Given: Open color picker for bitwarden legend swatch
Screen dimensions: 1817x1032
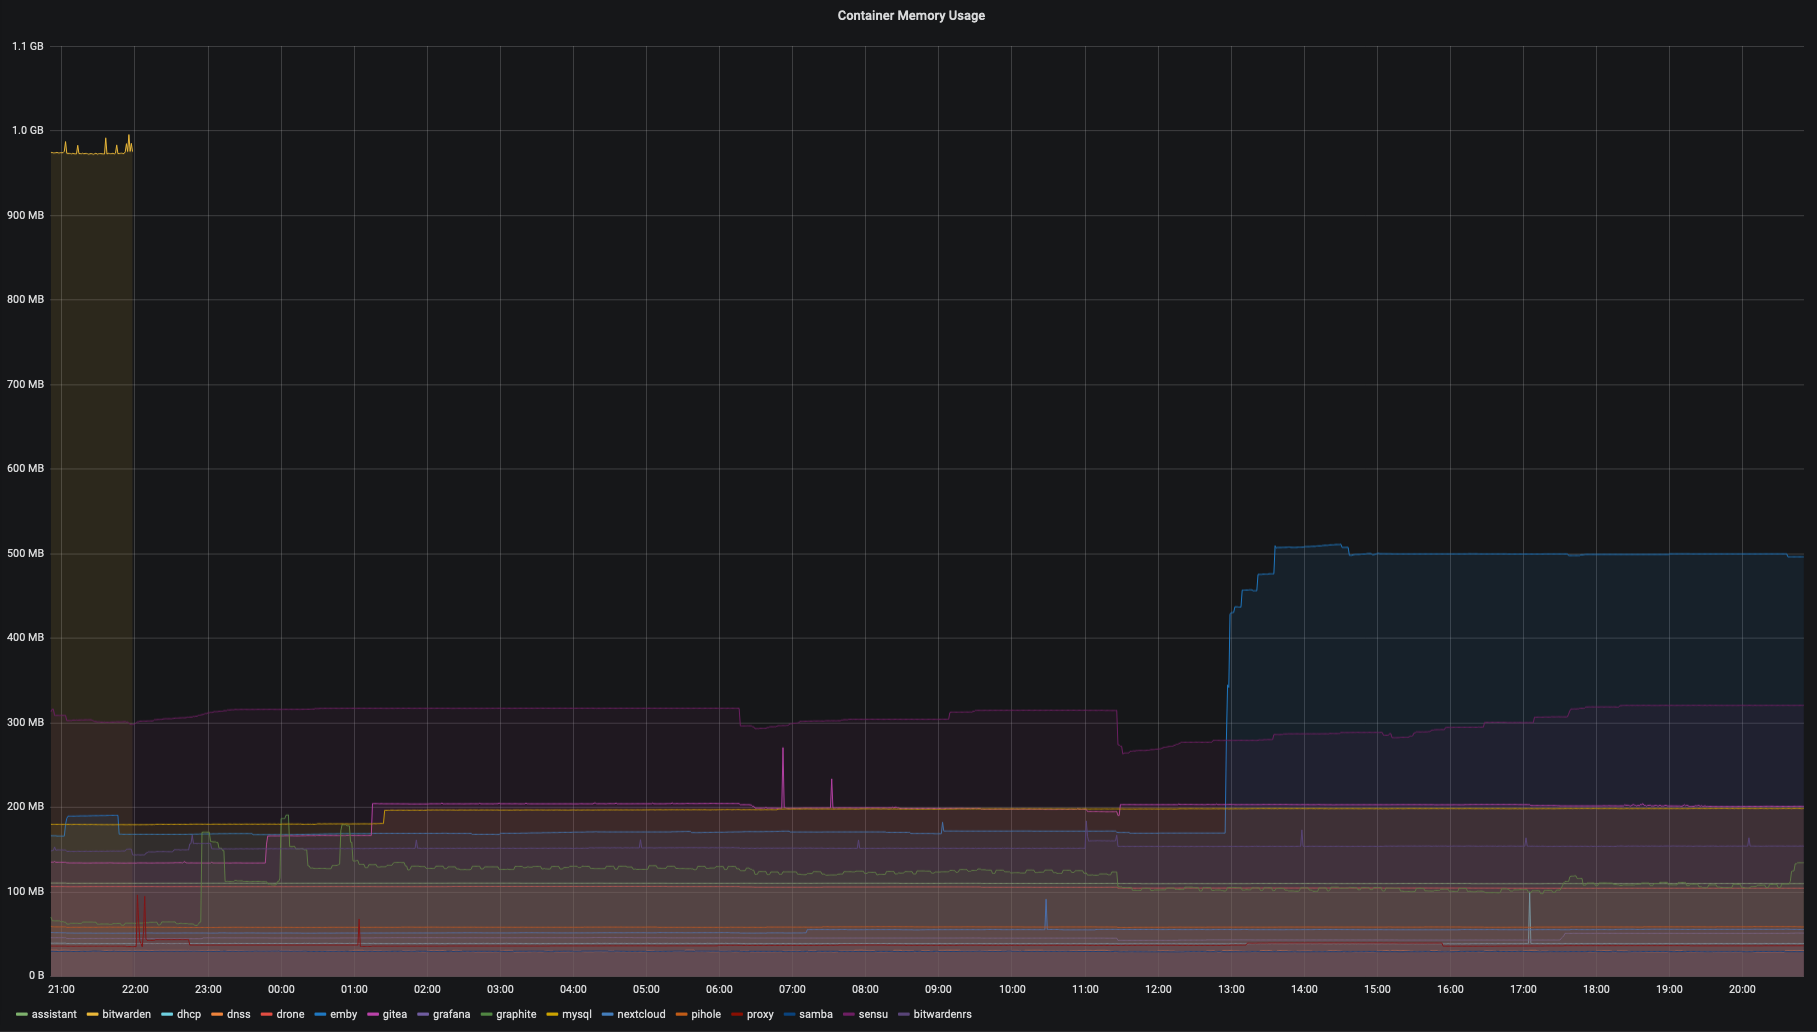Looking at the screenshot, I should 93,1014.
